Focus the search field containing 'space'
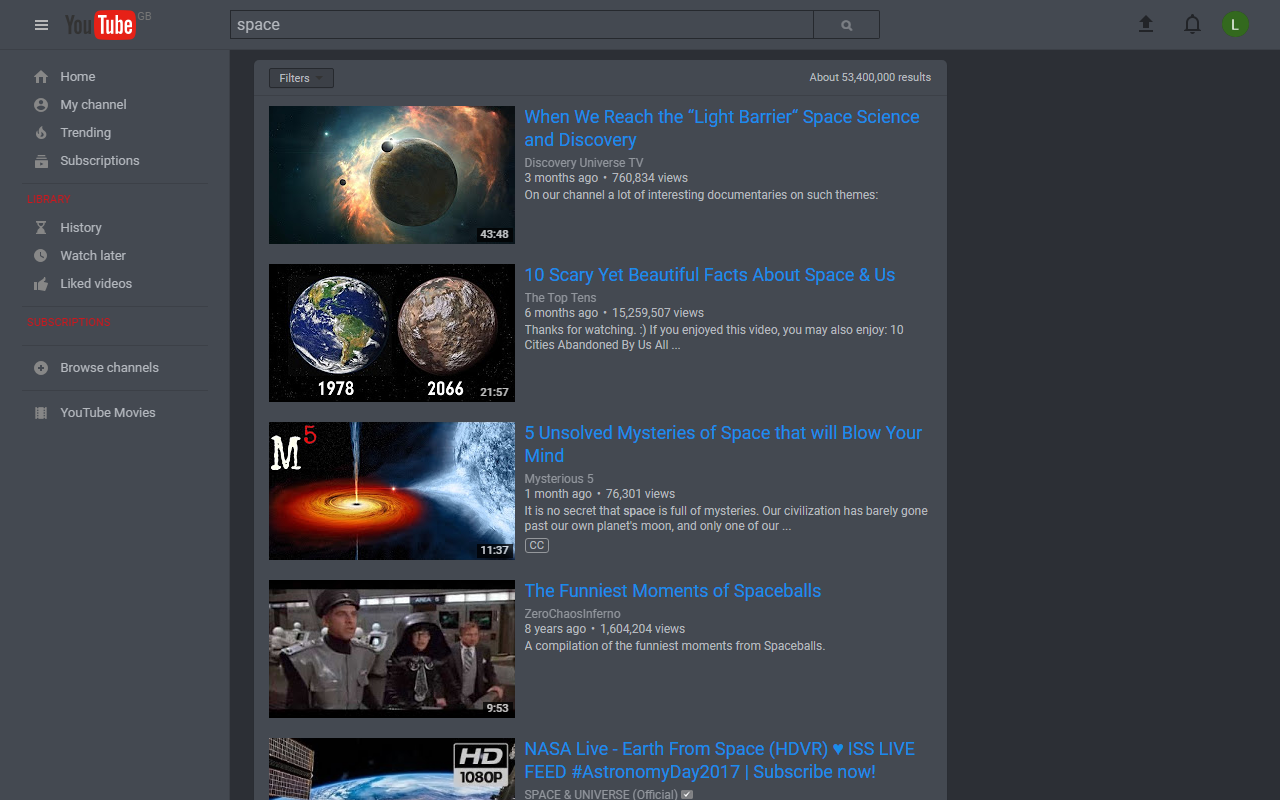 pos(522,25)
